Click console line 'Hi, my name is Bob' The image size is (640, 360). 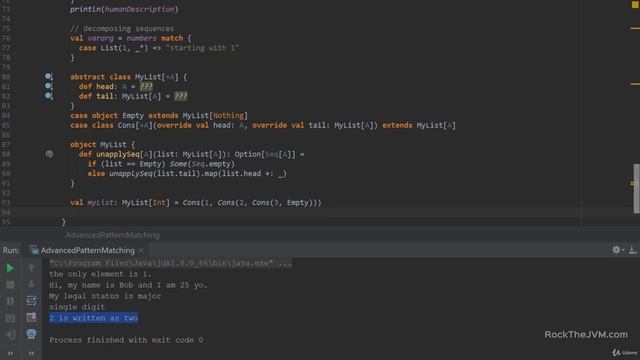tap(128, 285)
